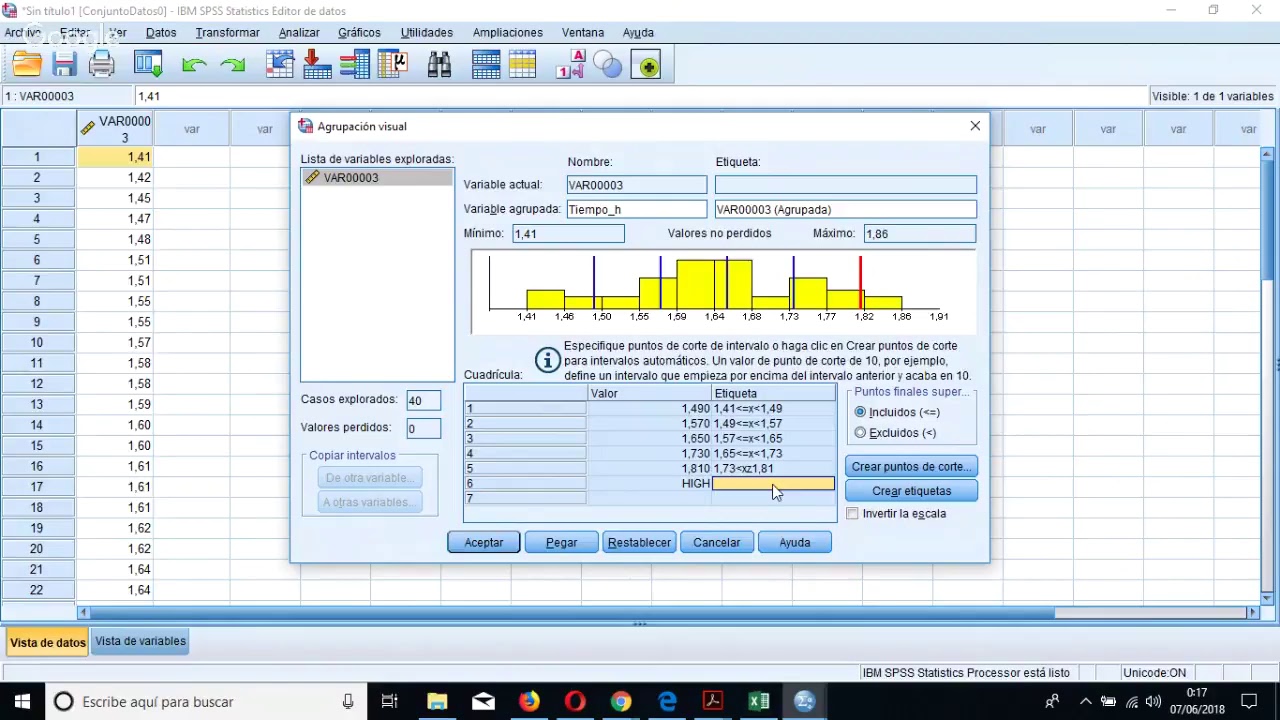The image size is (1280, 720).
Task: Switch to the Vista de variables tab
Action: click(140, 641)
